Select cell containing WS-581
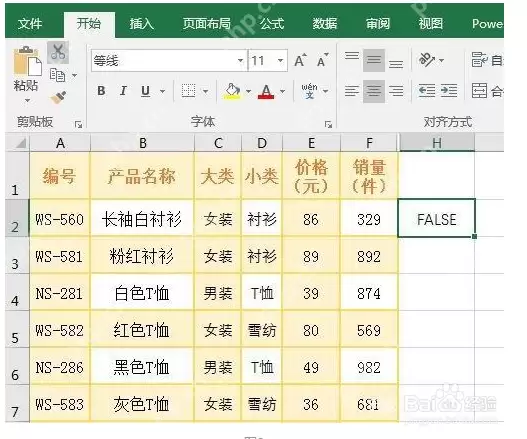 pyautogui.click(x=59, y=256)
